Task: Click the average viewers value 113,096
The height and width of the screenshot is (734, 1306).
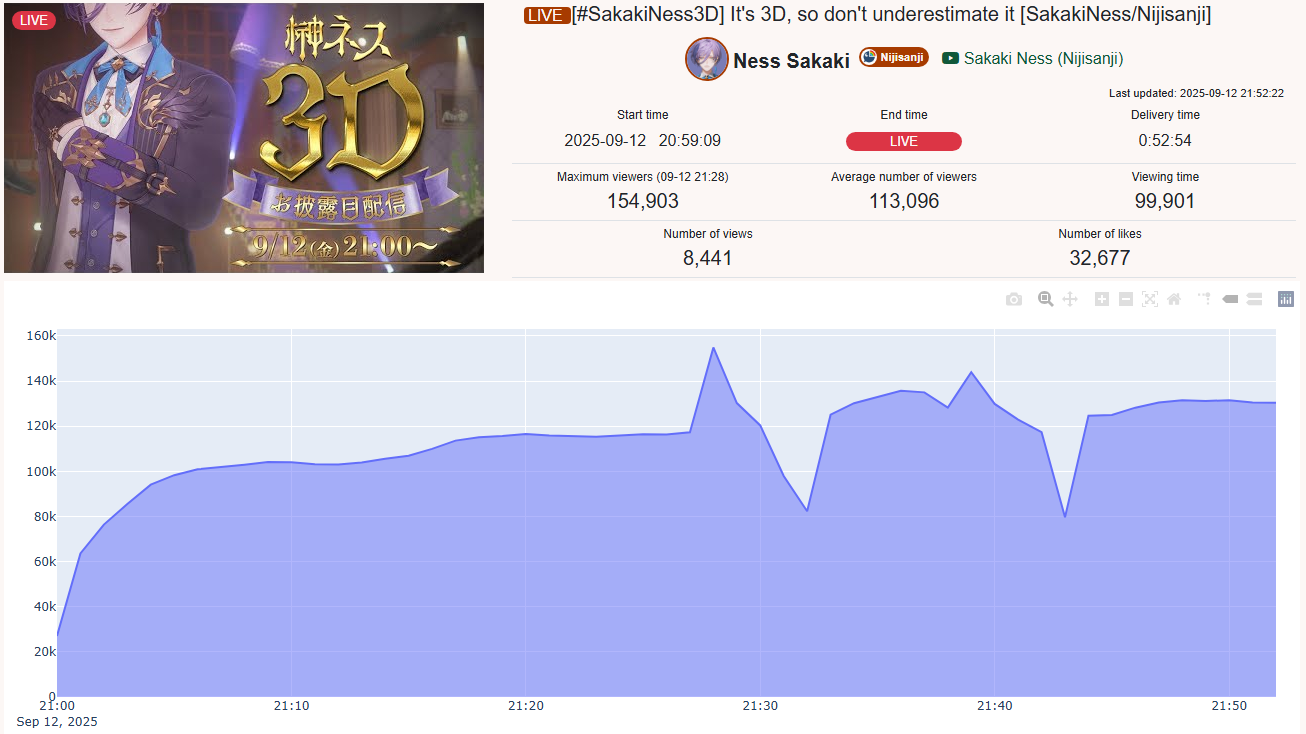Action: tap(904, 201)
